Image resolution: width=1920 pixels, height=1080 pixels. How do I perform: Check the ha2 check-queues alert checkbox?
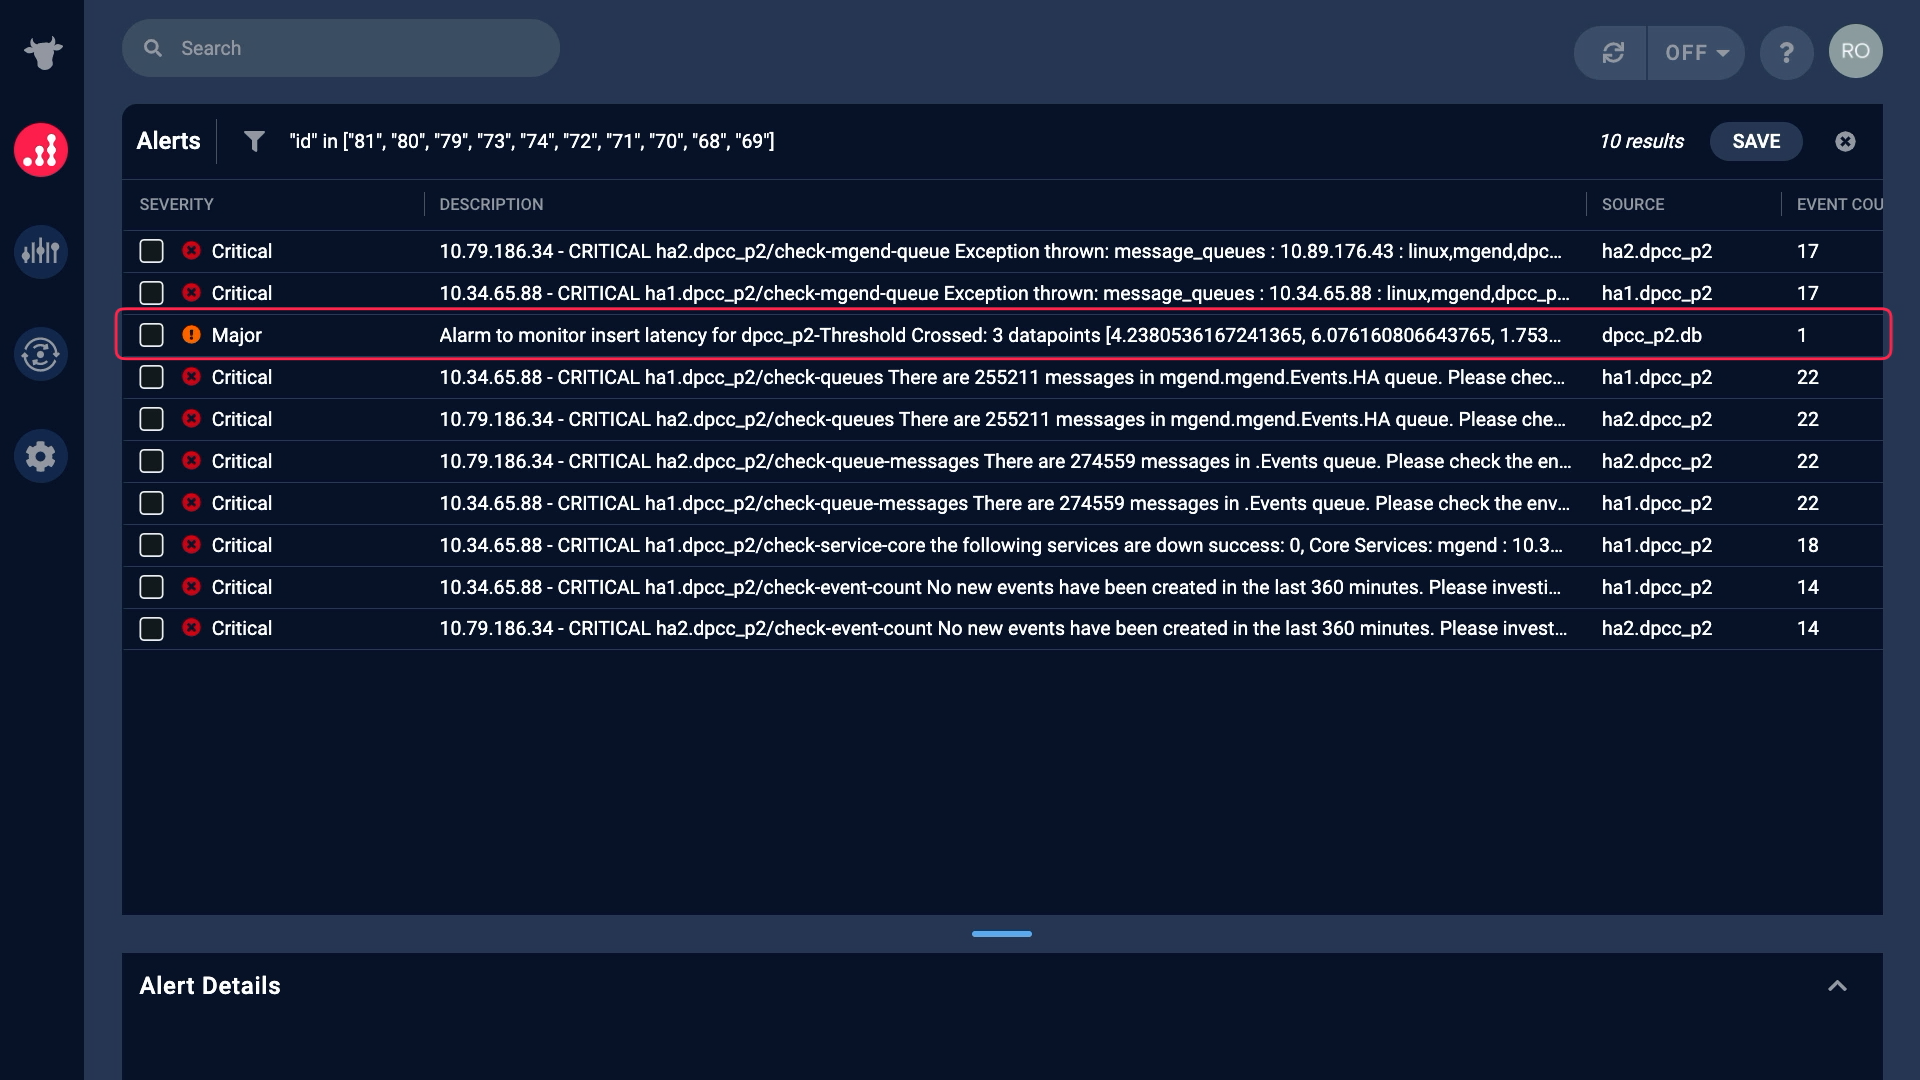pyautogui.click(x=151, y=419)
